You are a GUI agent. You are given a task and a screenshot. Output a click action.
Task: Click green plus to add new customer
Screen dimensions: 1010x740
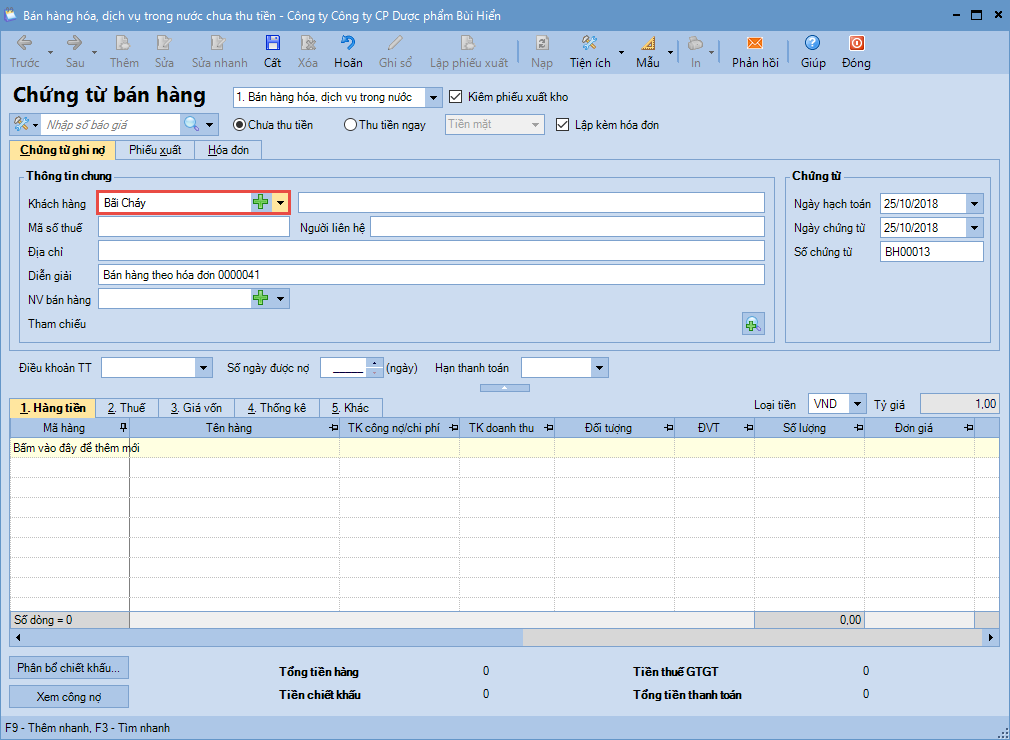coord(261,202)
